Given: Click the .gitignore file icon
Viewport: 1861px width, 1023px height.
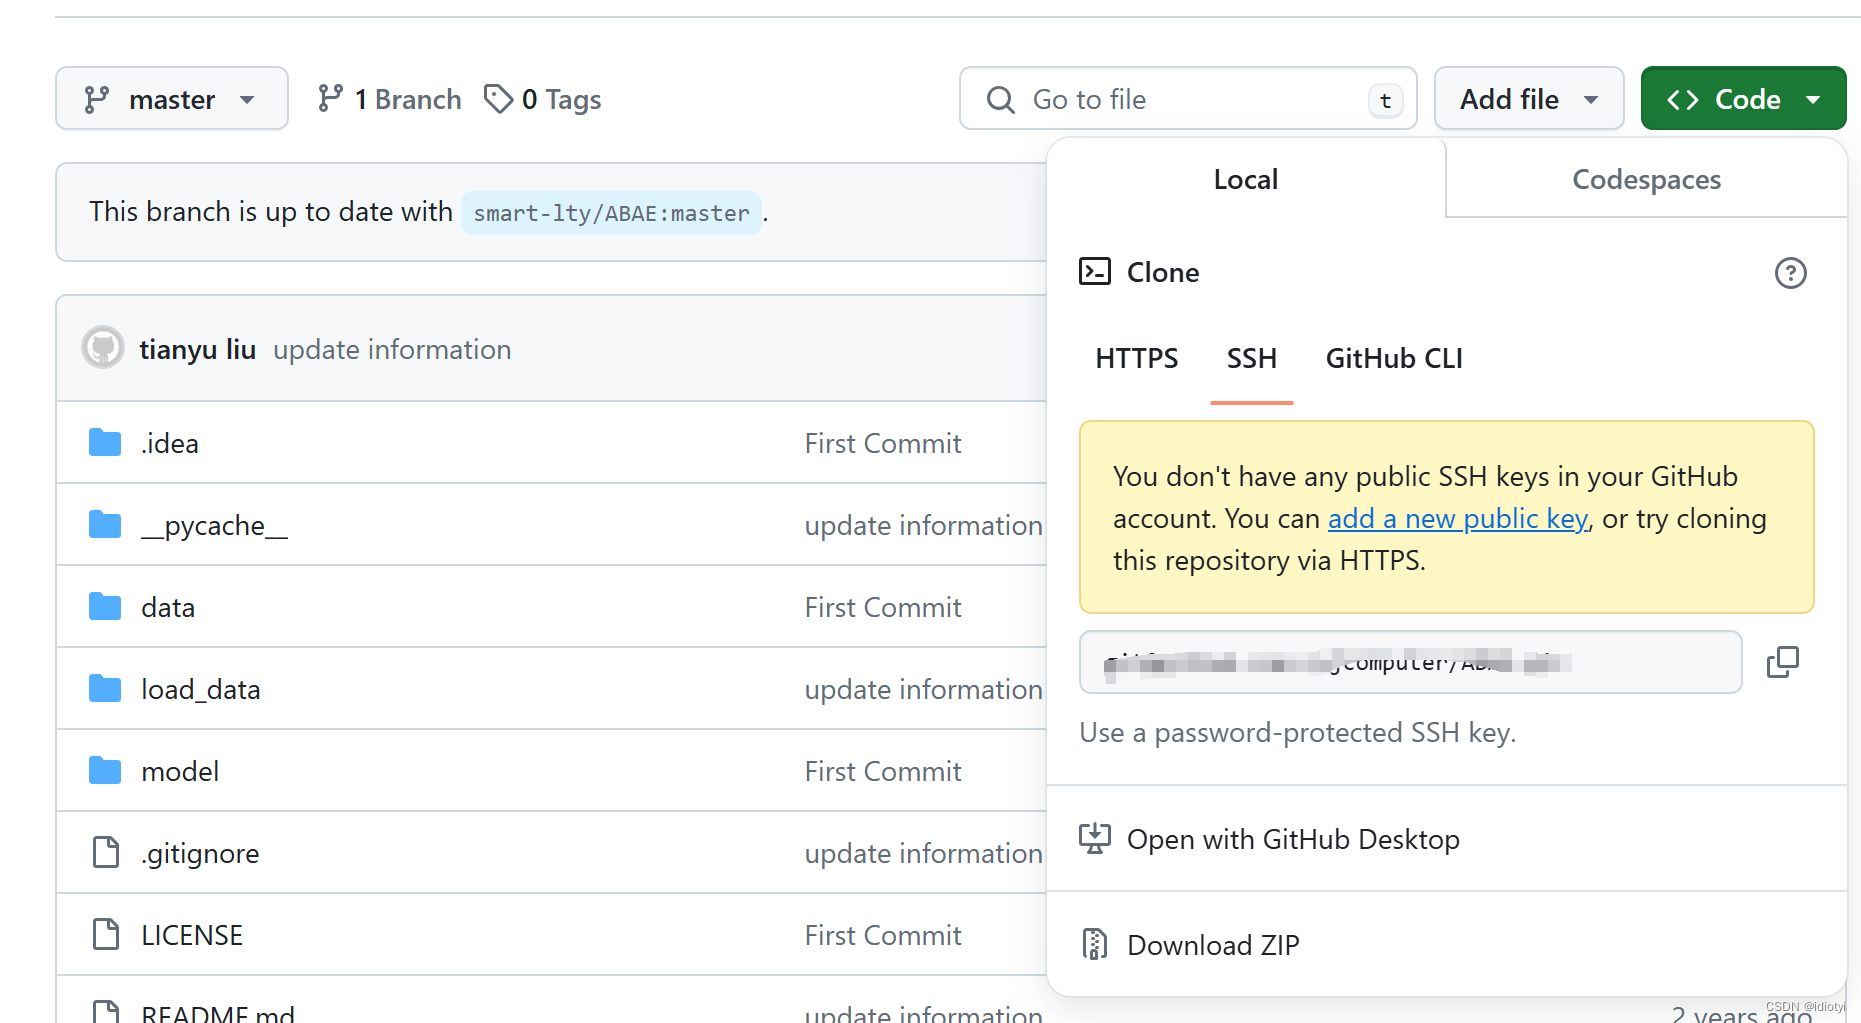Looking at the screenshot, I should coord(105,853).
